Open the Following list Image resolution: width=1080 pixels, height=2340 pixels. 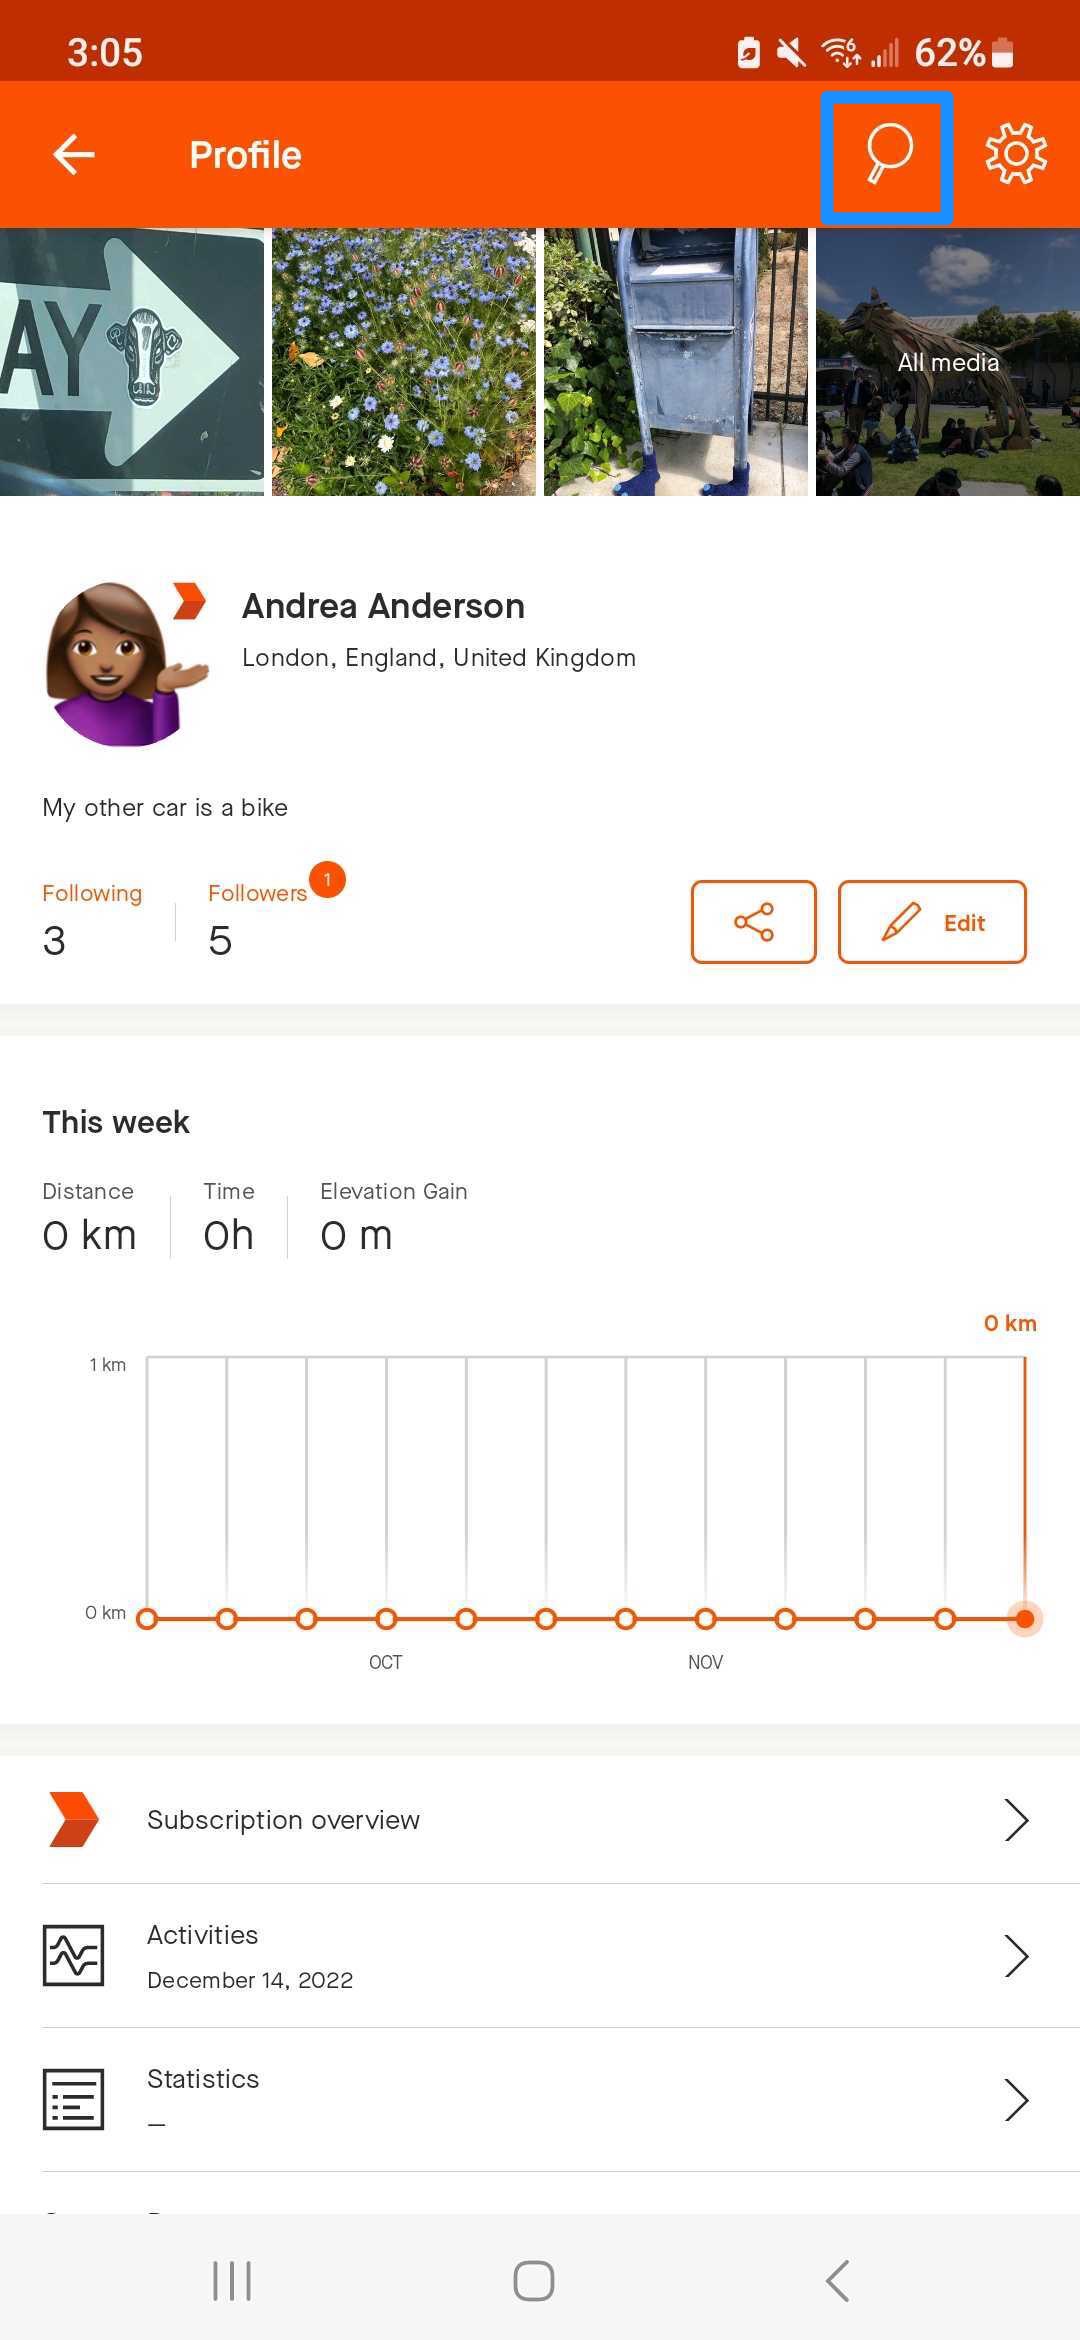pos(92,920)
